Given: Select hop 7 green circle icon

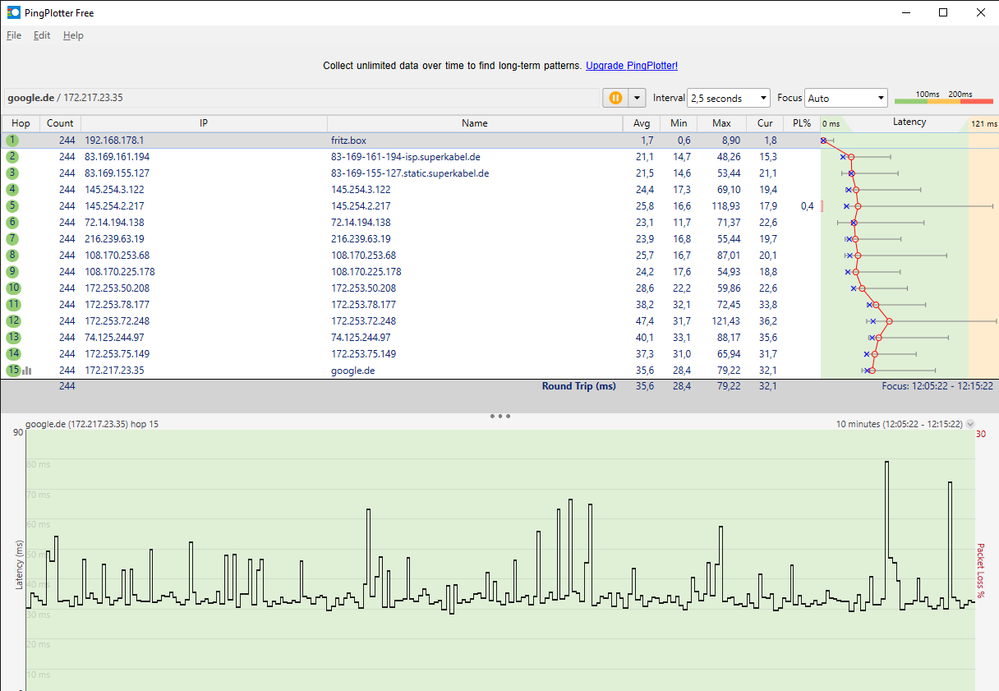Looking at the screenshot, I should point(13,239).
